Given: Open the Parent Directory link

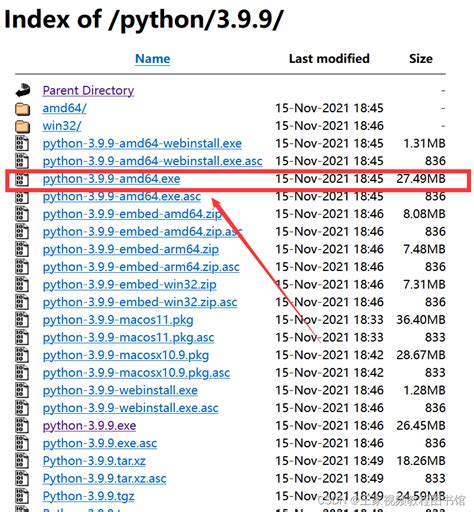Looking at the screenshot, I should (x=88, y=91).
